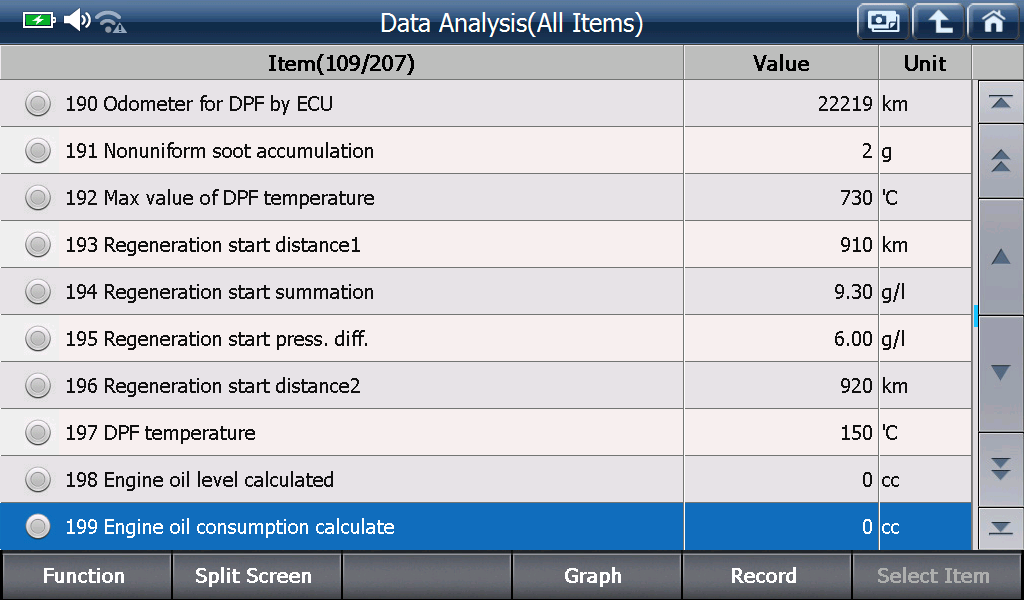This screenshot has height=600, width=1024.
Task: Page up with double up-arrow
Action: (x=1000, y=161)
